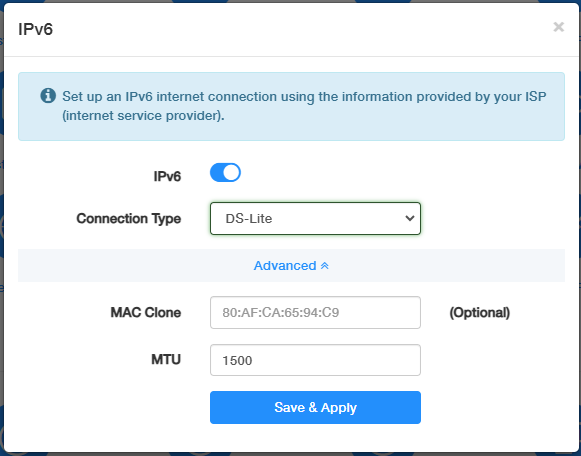Click the IPv6 label beside the toggle
The height and width of the screenshot is (456, 581).
click(167, 177)
